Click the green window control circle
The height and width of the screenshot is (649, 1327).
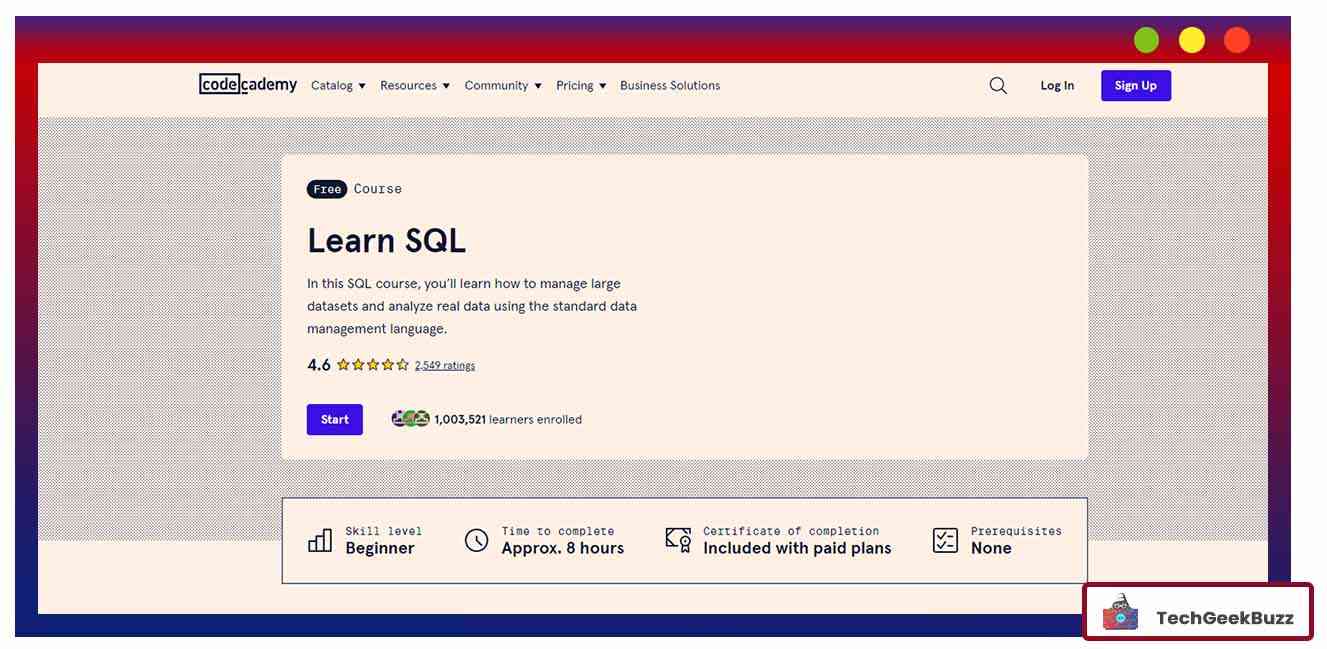tap(1145, 39)
